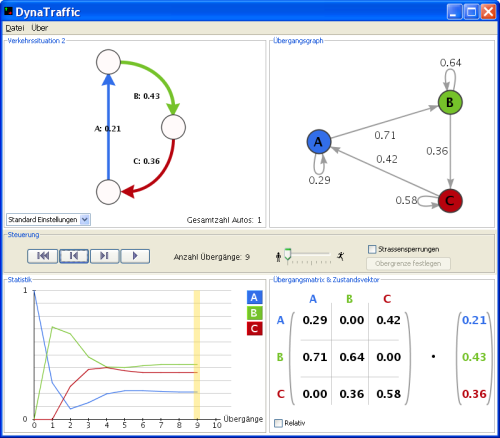Click the top junction circle in the traffic situation
Screen dimensions: 500x438
(108, 62)
